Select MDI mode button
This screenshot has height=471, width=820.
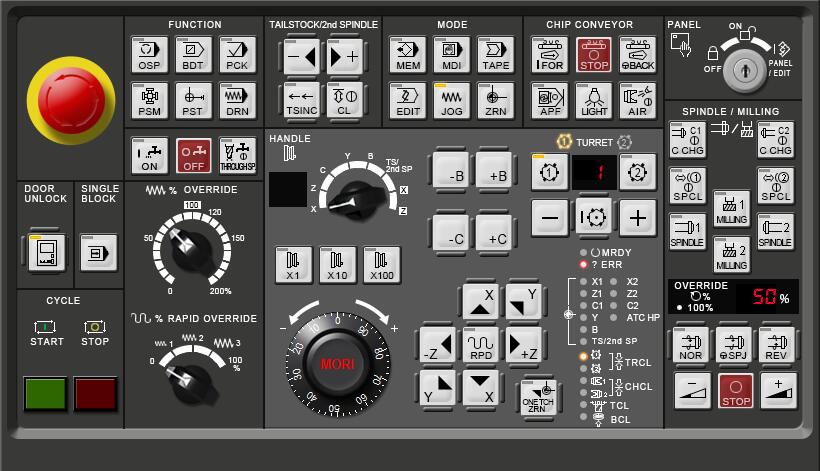coord(451,54)
